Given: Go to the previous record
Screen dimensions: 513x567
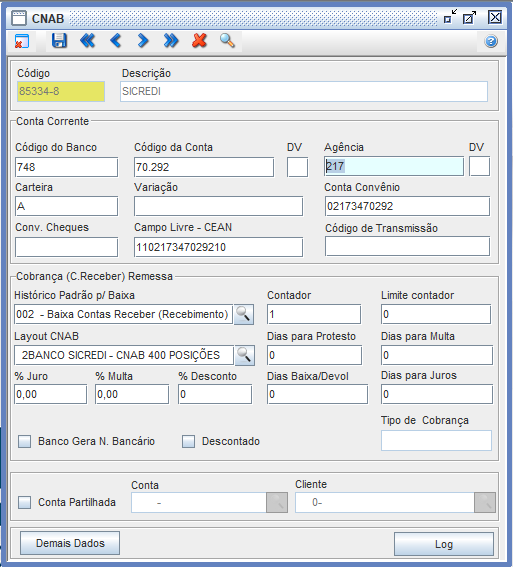Looking at the screenshot, I should click(115, 41).
